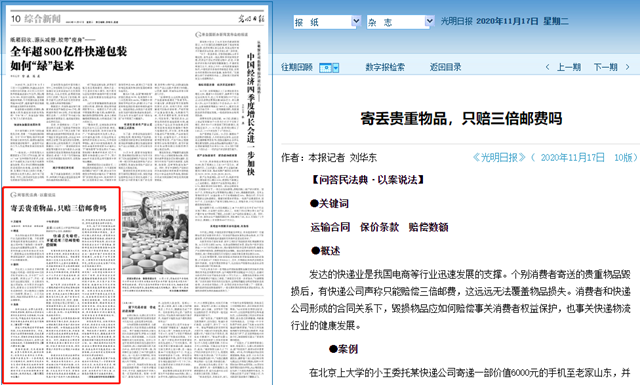Click the 数字报检索 link

click(384, 67)
